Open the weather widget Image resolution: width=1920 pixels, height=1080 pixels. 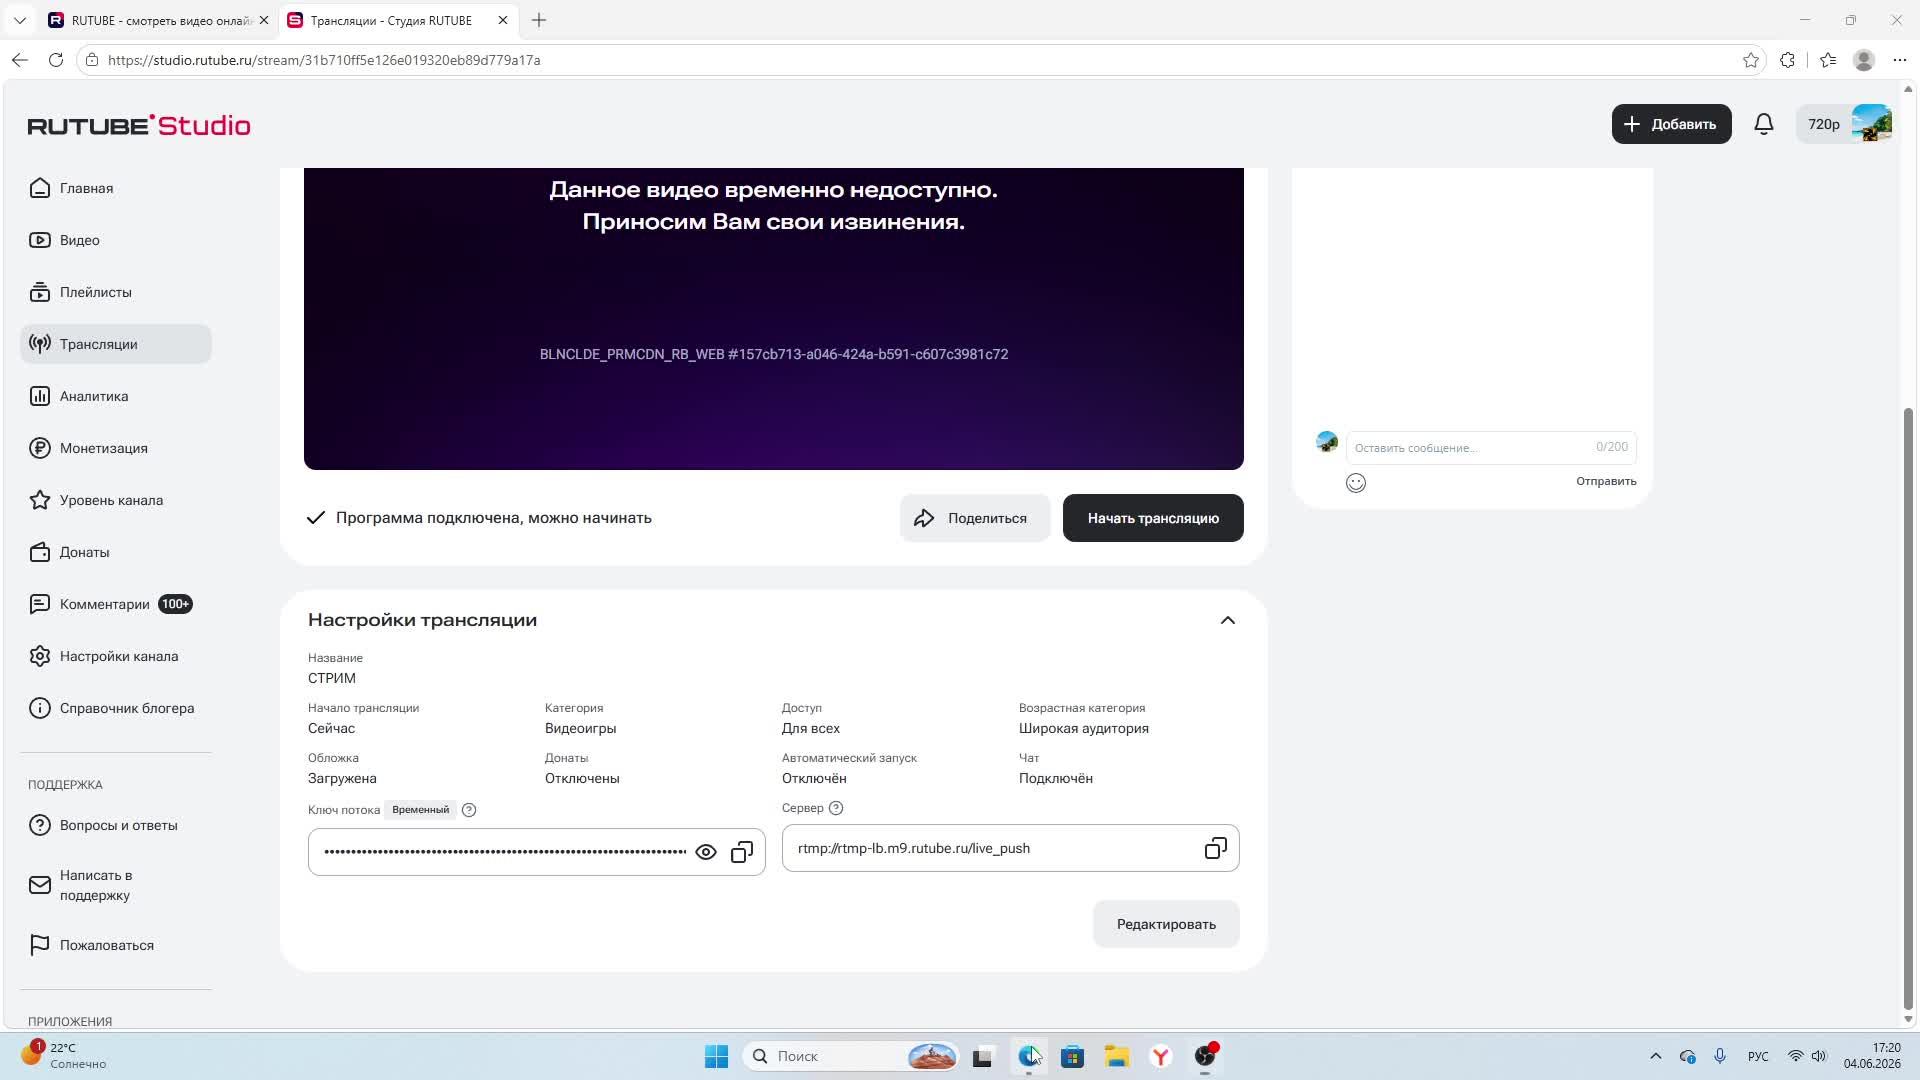pyautogui.click(x=62, y=1056)
